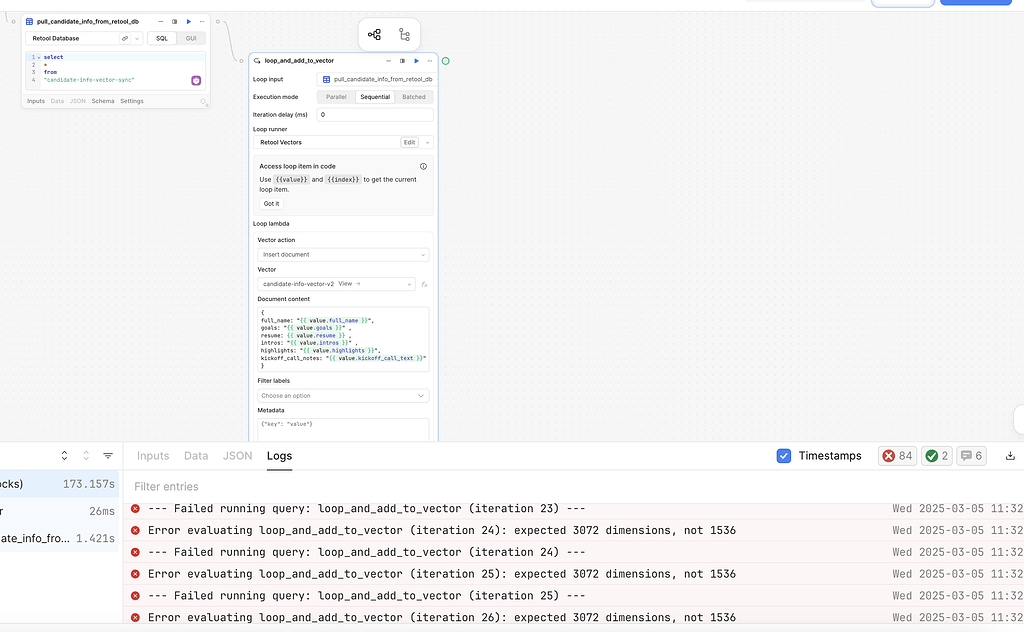The image size is (1024, 632).
Task: Click the info icon in loop item tip
Action: tap(423, 166)
